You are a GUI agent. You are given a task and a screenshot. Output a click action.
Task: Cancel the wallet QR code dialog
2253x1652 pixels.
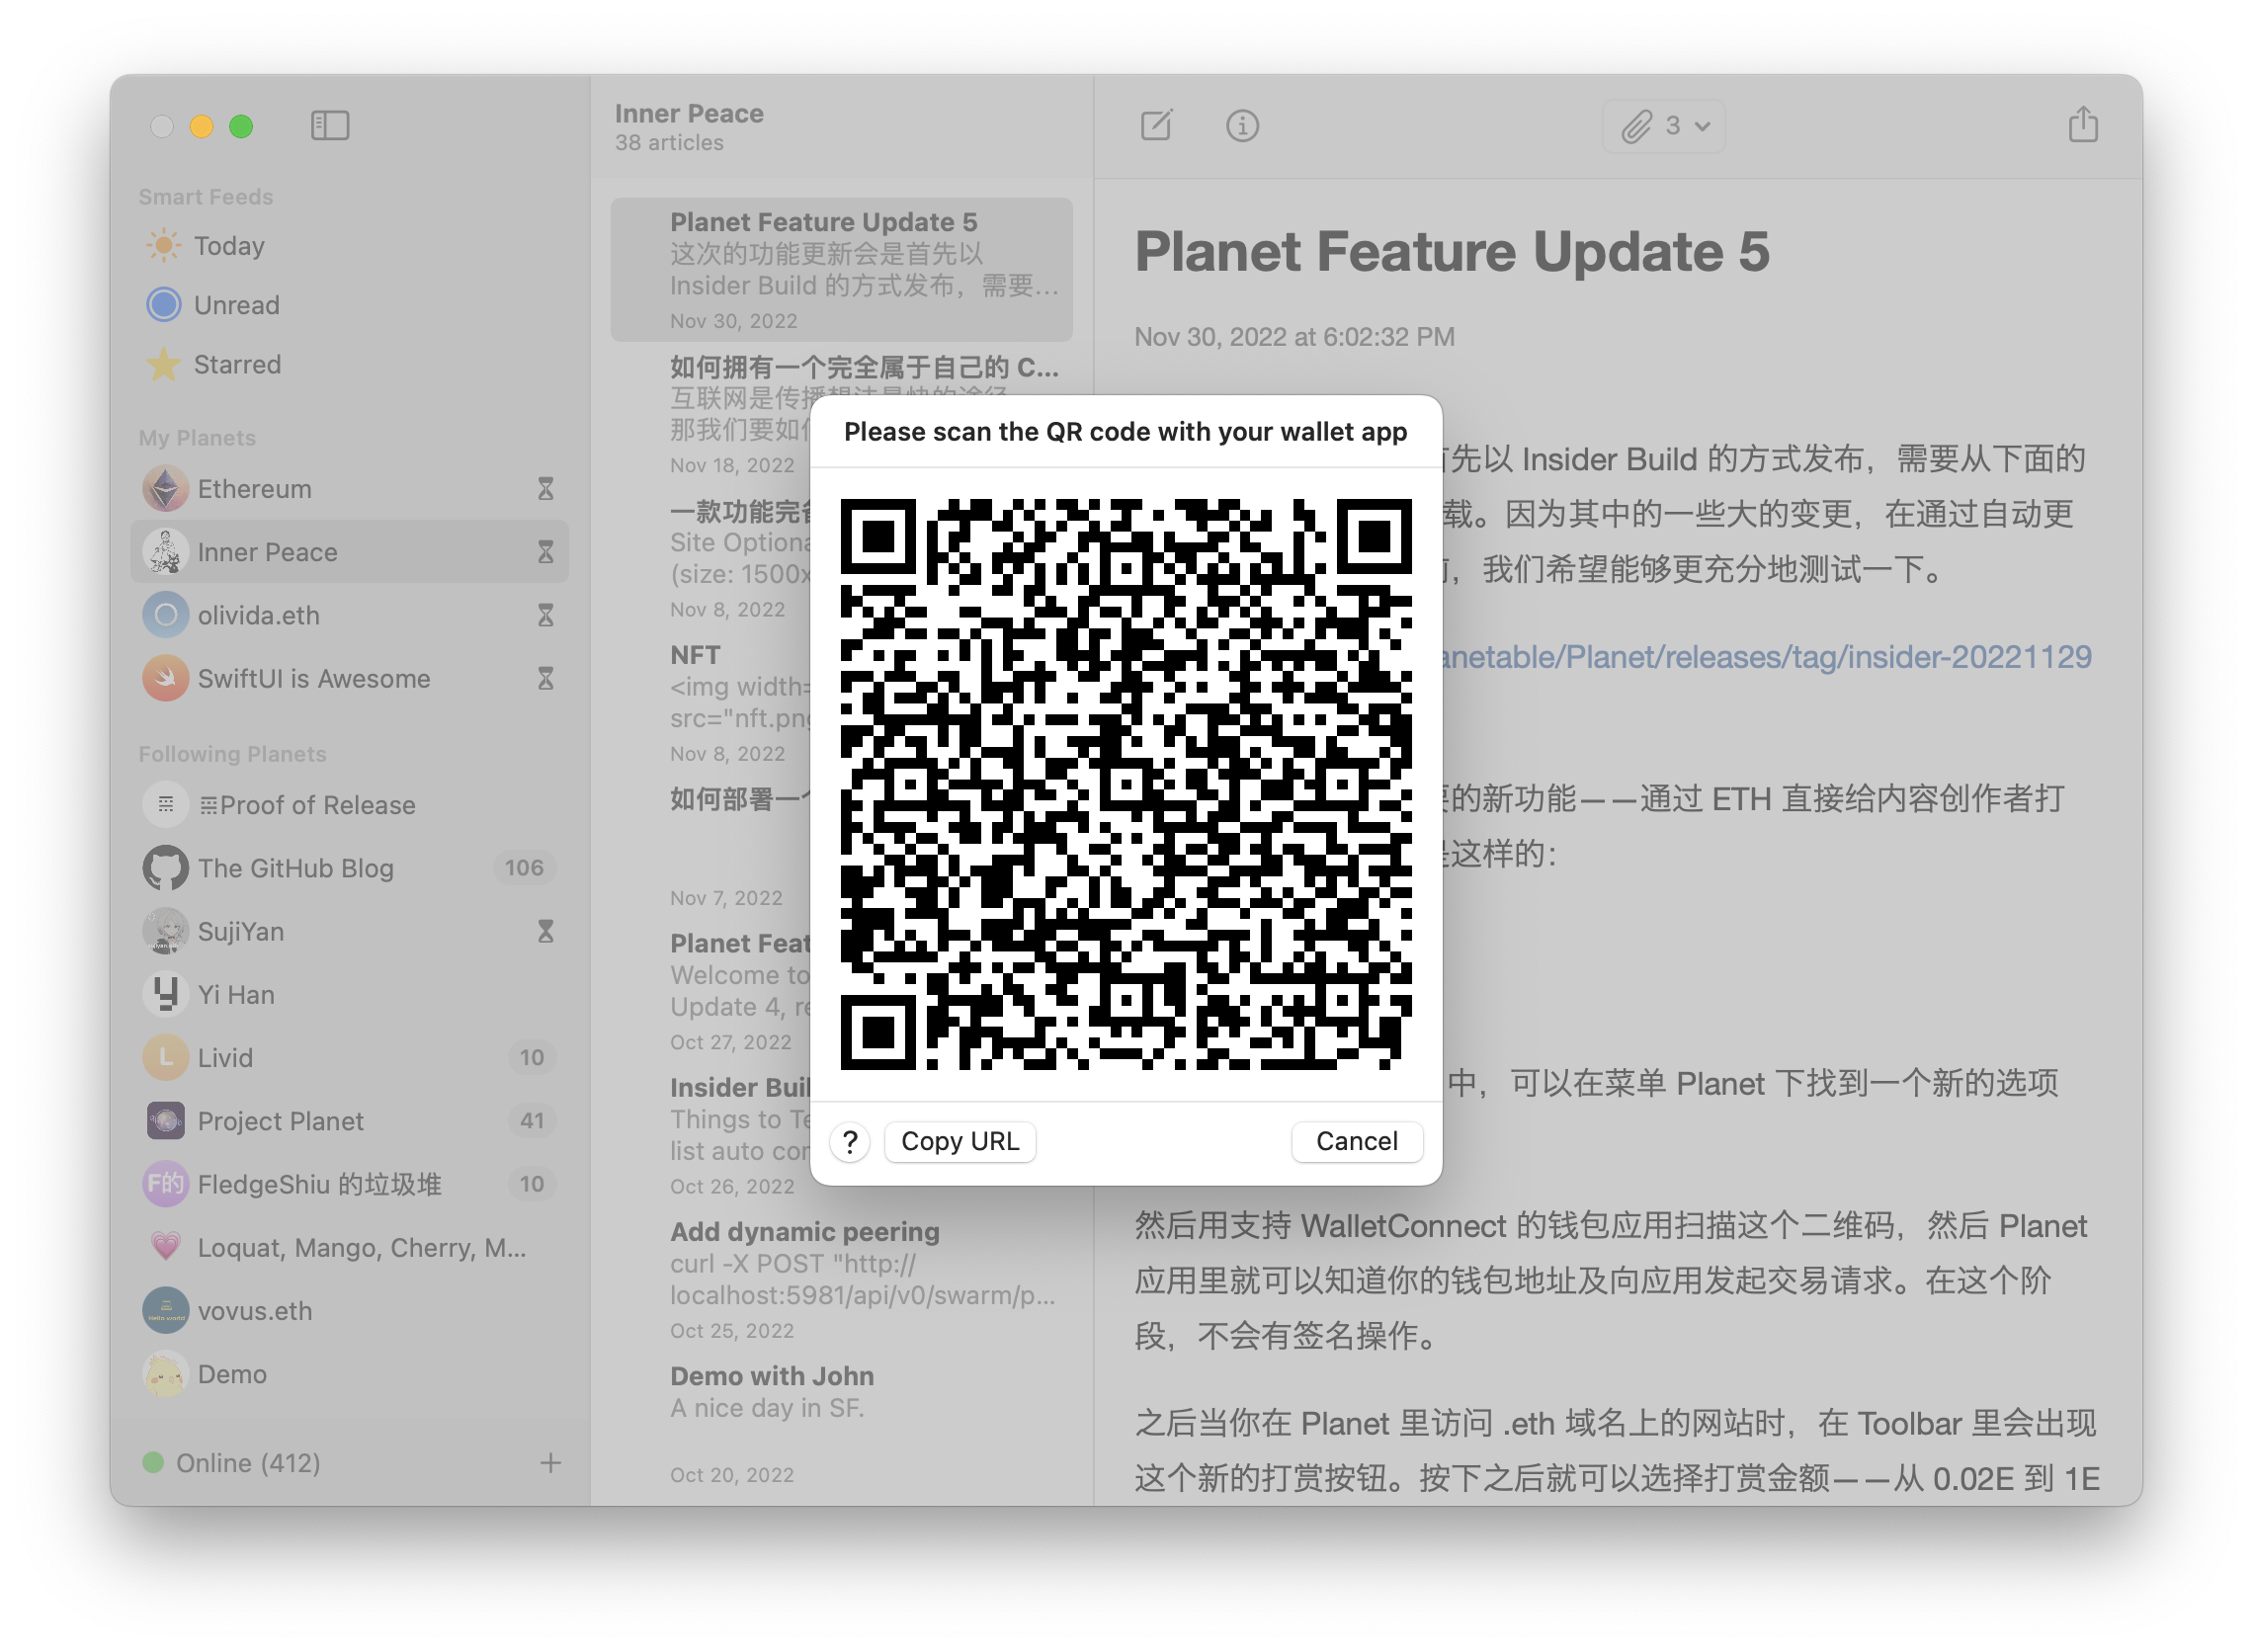pos(1356,1141)
